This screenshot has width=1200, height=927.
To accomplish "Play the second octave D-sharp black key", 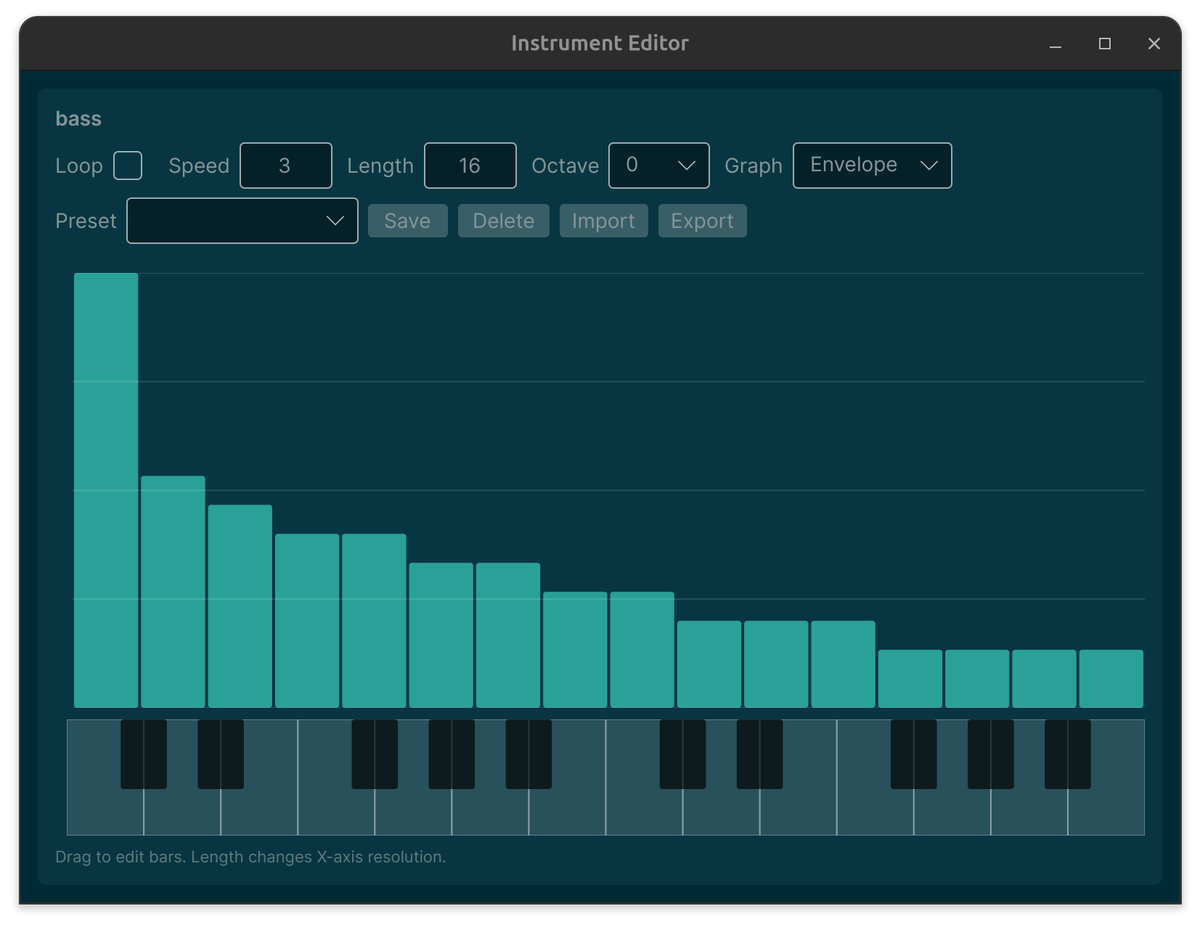I will (x=760, y=754).
